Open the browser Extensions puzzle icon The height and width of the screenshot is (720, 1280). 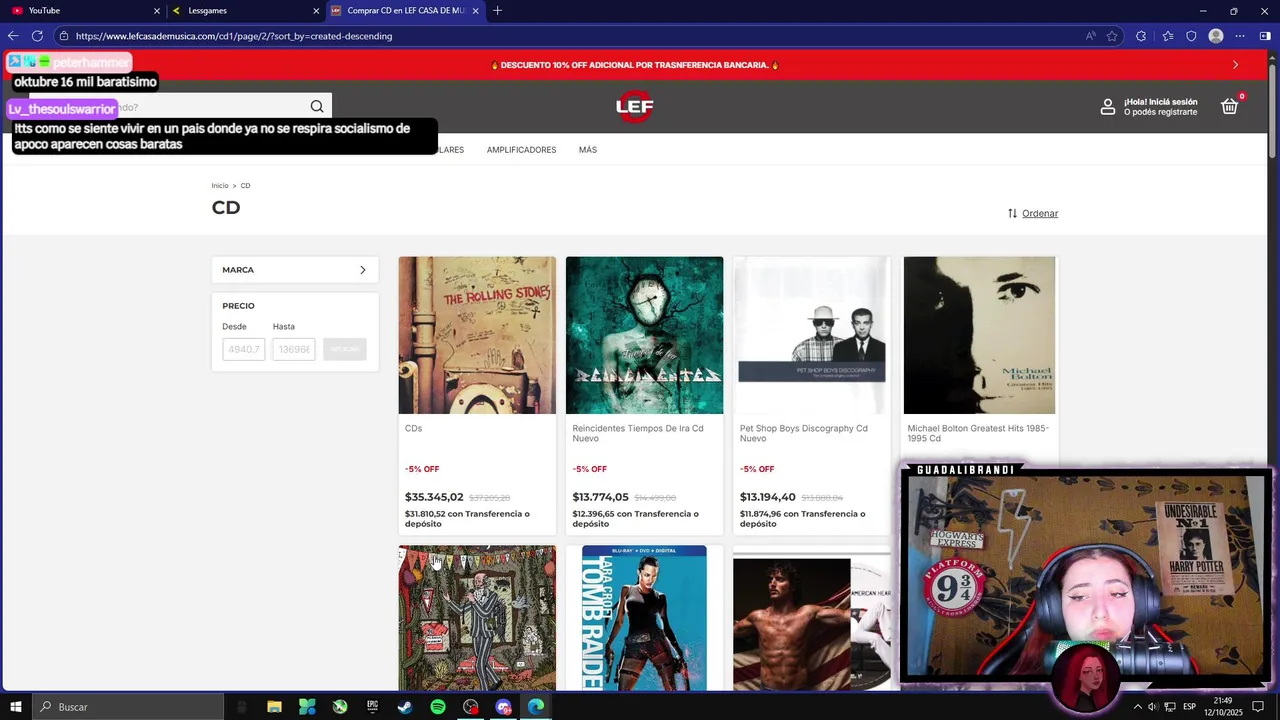(1141, 36)
